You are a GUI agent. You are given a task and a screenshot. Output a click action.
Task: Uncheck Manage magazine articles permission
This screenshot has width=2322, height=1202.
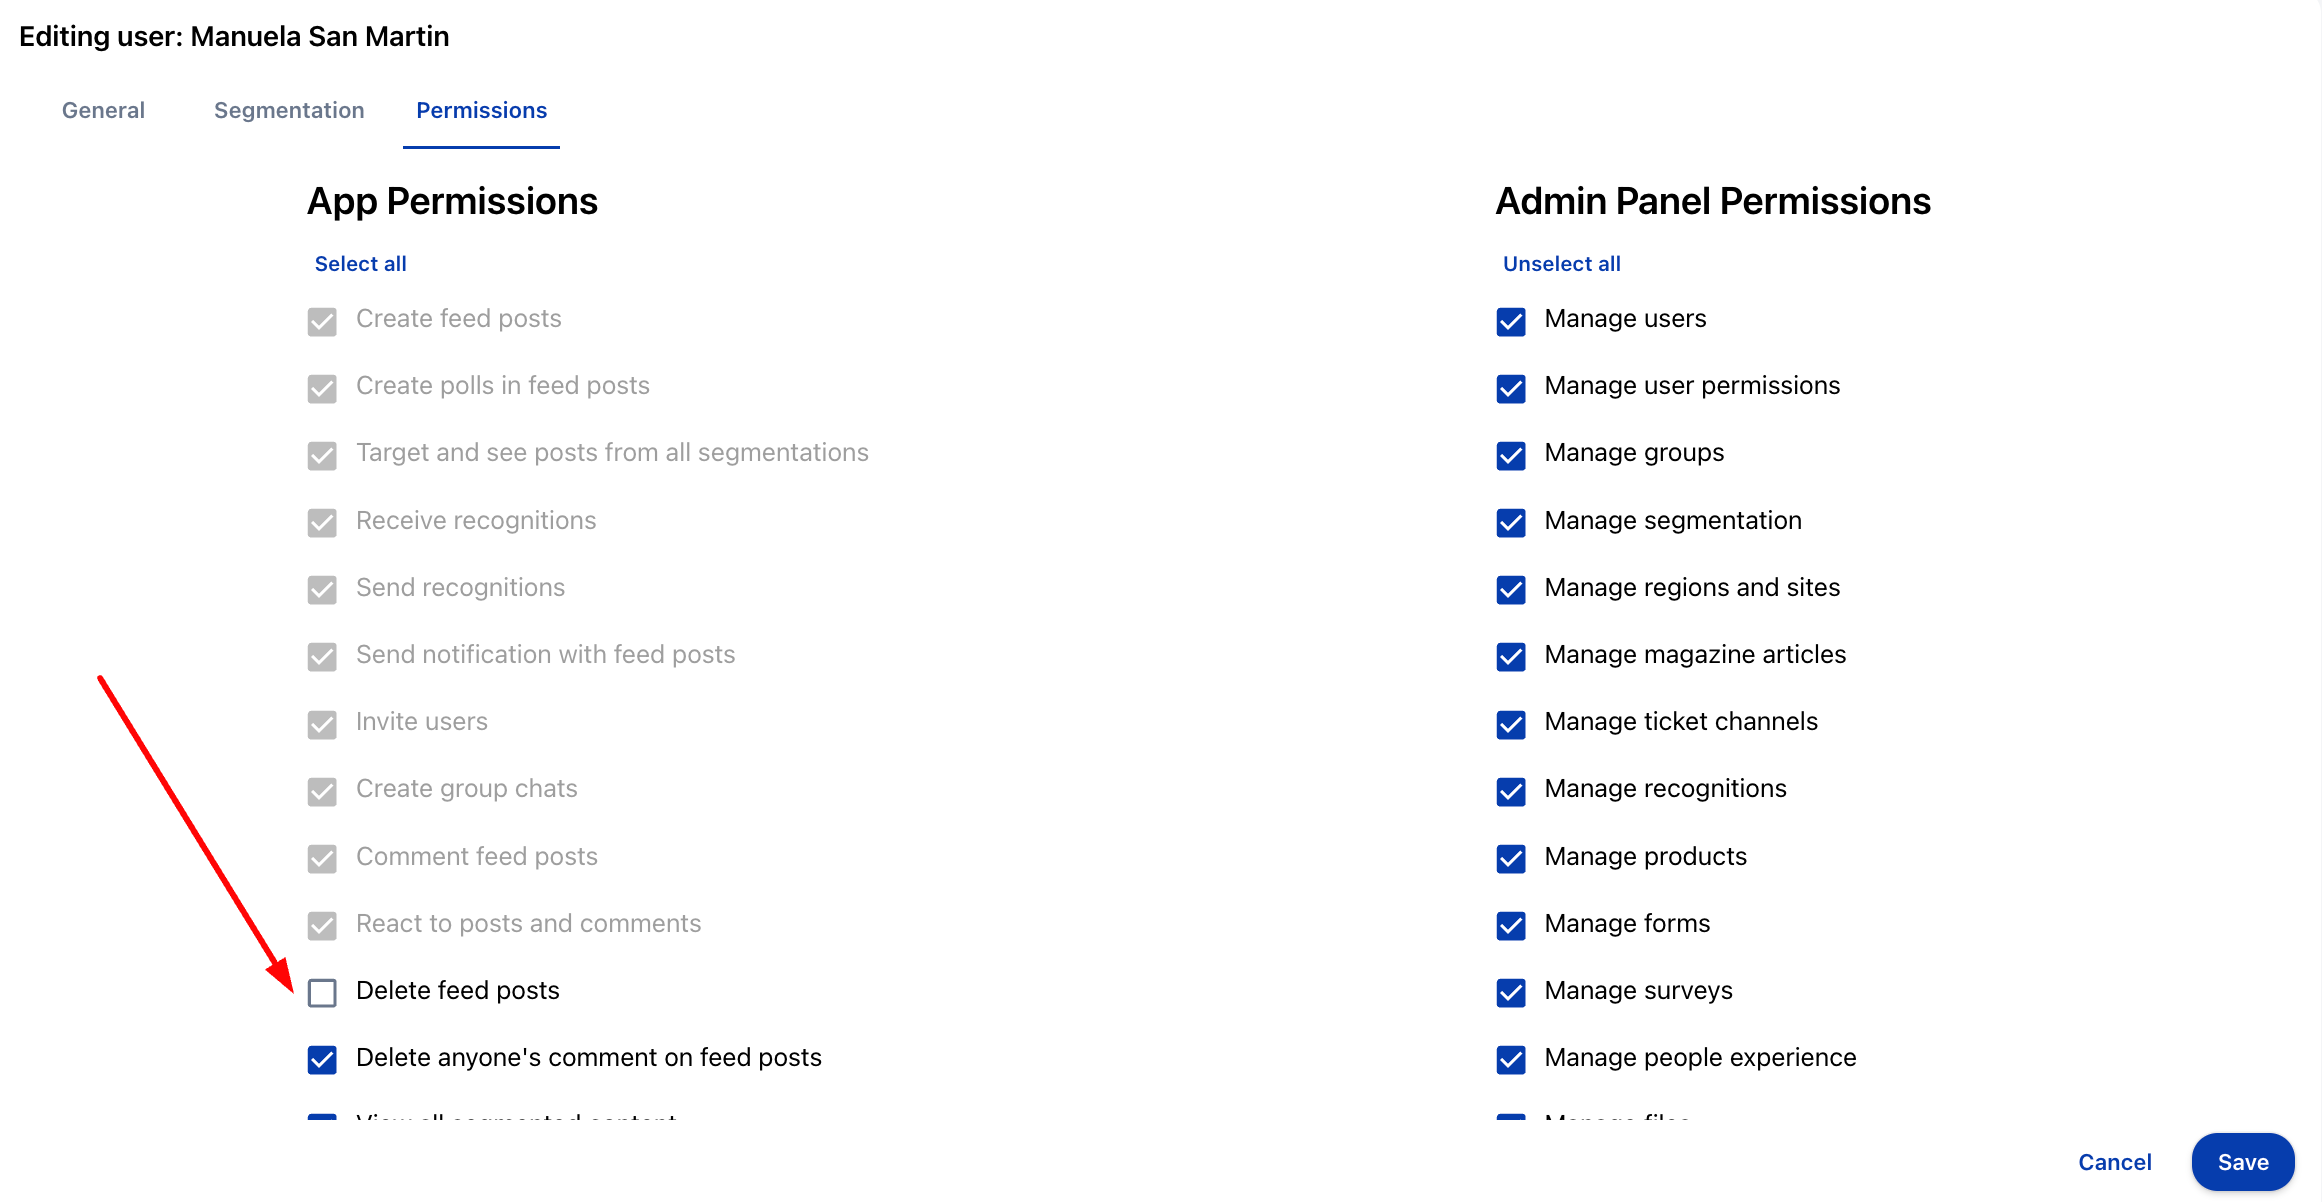(x=1510, y=656)
